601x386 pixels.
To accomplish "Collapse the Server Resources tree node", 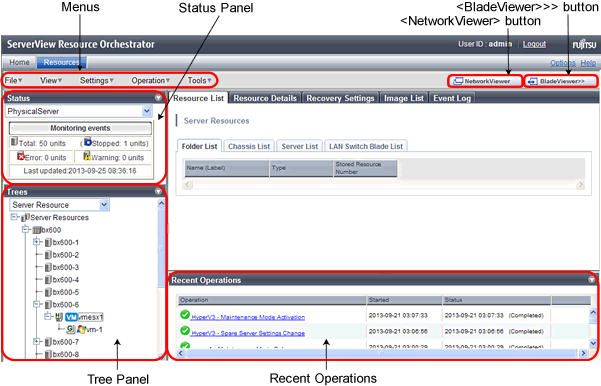I will click(x=14, y=217).
